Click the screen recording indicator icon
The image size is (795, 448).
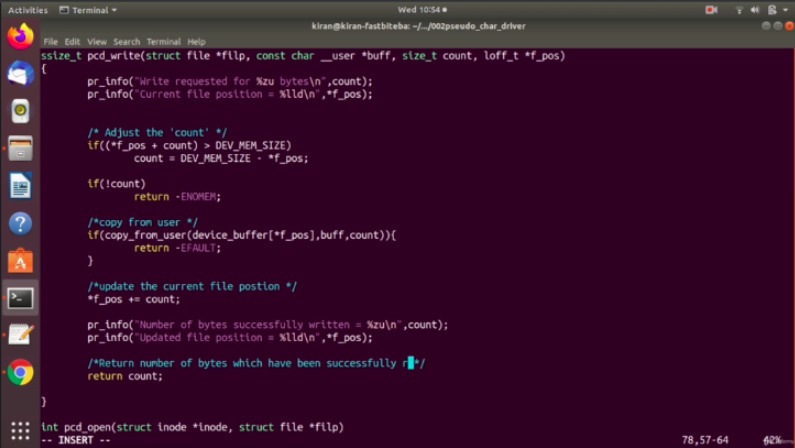(x=711, y=10)
